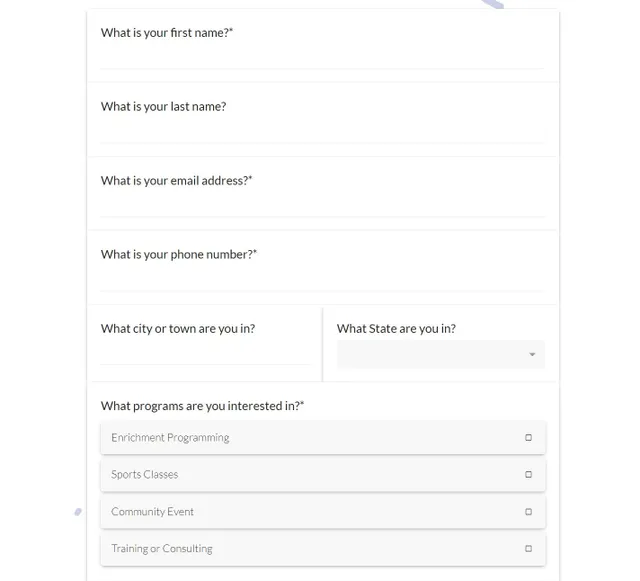640x581 pixels.
Task: Click the 'Training or Consulting' option text
Action: tap(162, 548)
